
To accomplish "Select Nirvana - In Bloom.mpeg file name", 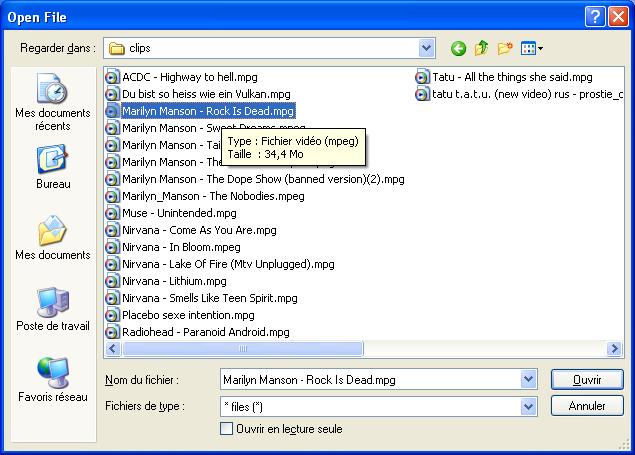I will [x=181, y=247].
